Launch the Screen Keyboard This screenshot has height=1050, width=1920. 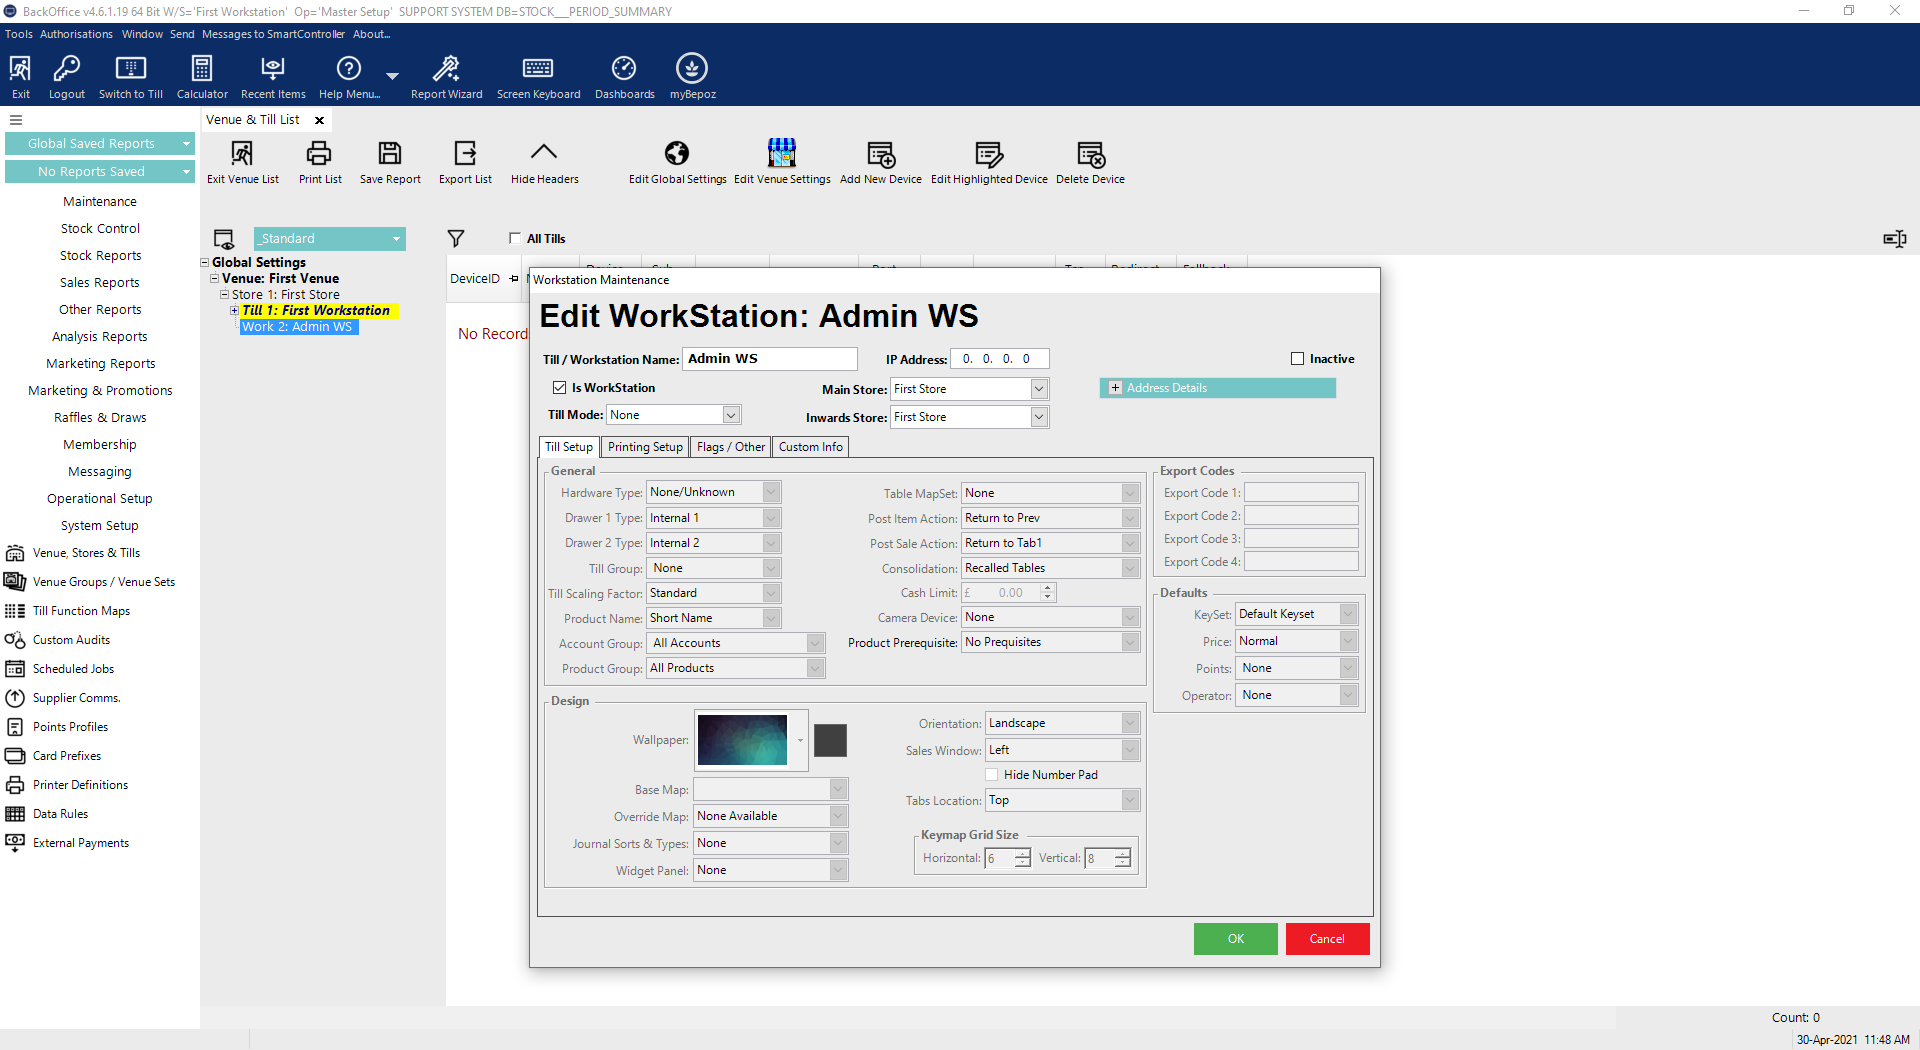pos(539,74)
